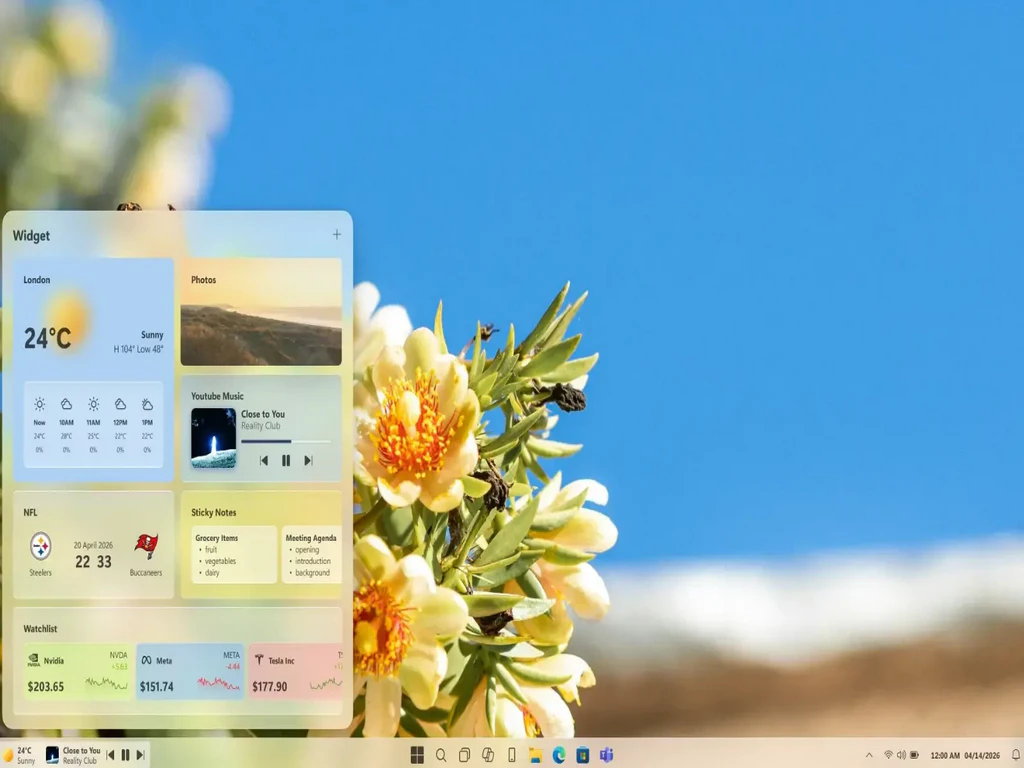Skip to next track in Youtube Music widget
The height and width of the screenshot is (768, 1024).
click(x=308, y=461)
